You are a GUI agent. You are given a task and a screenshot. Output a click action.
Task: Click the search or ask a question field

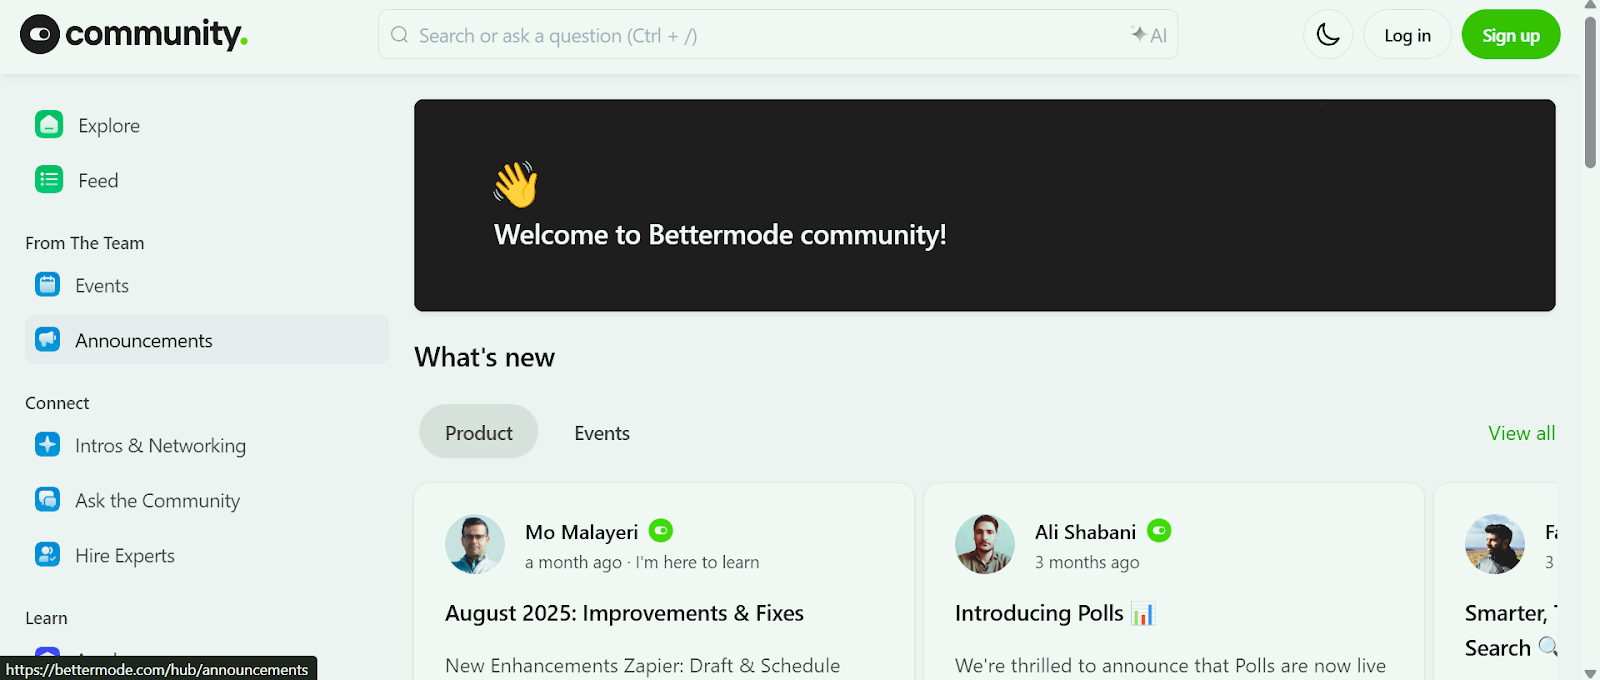tap(778, 35)
